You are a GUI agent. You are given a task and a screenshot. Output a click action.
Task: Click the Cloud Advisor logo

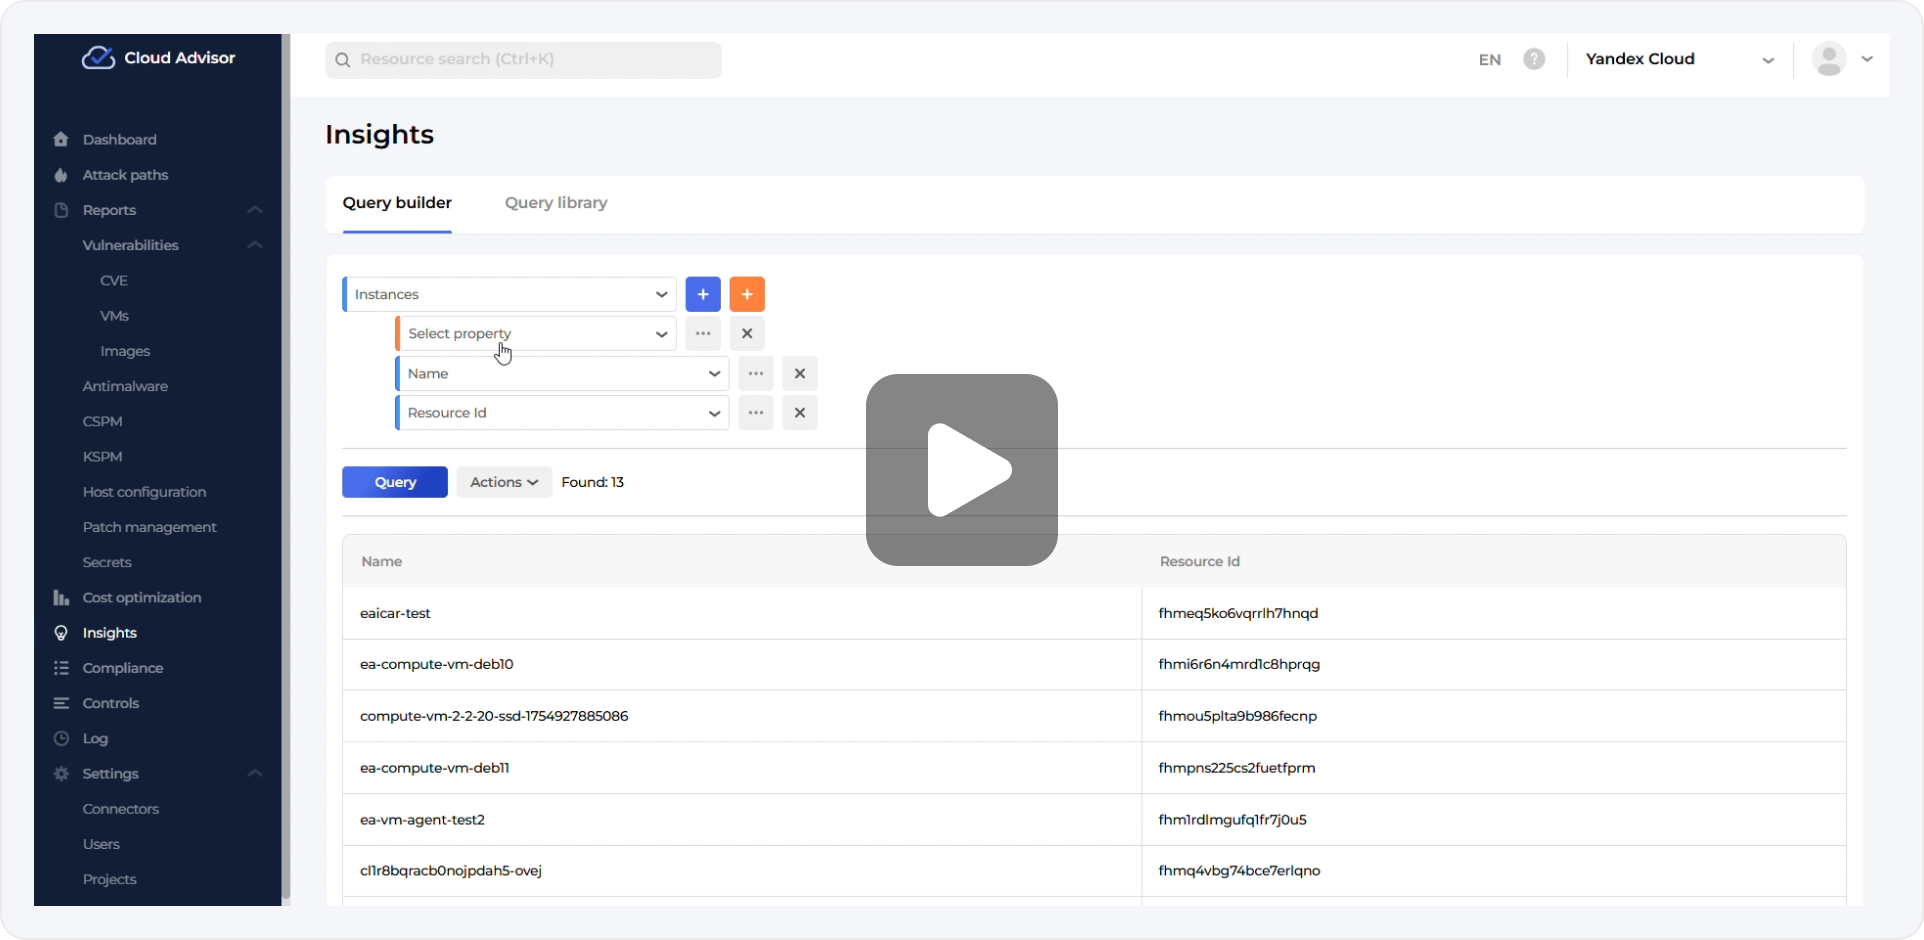(159, 58)
